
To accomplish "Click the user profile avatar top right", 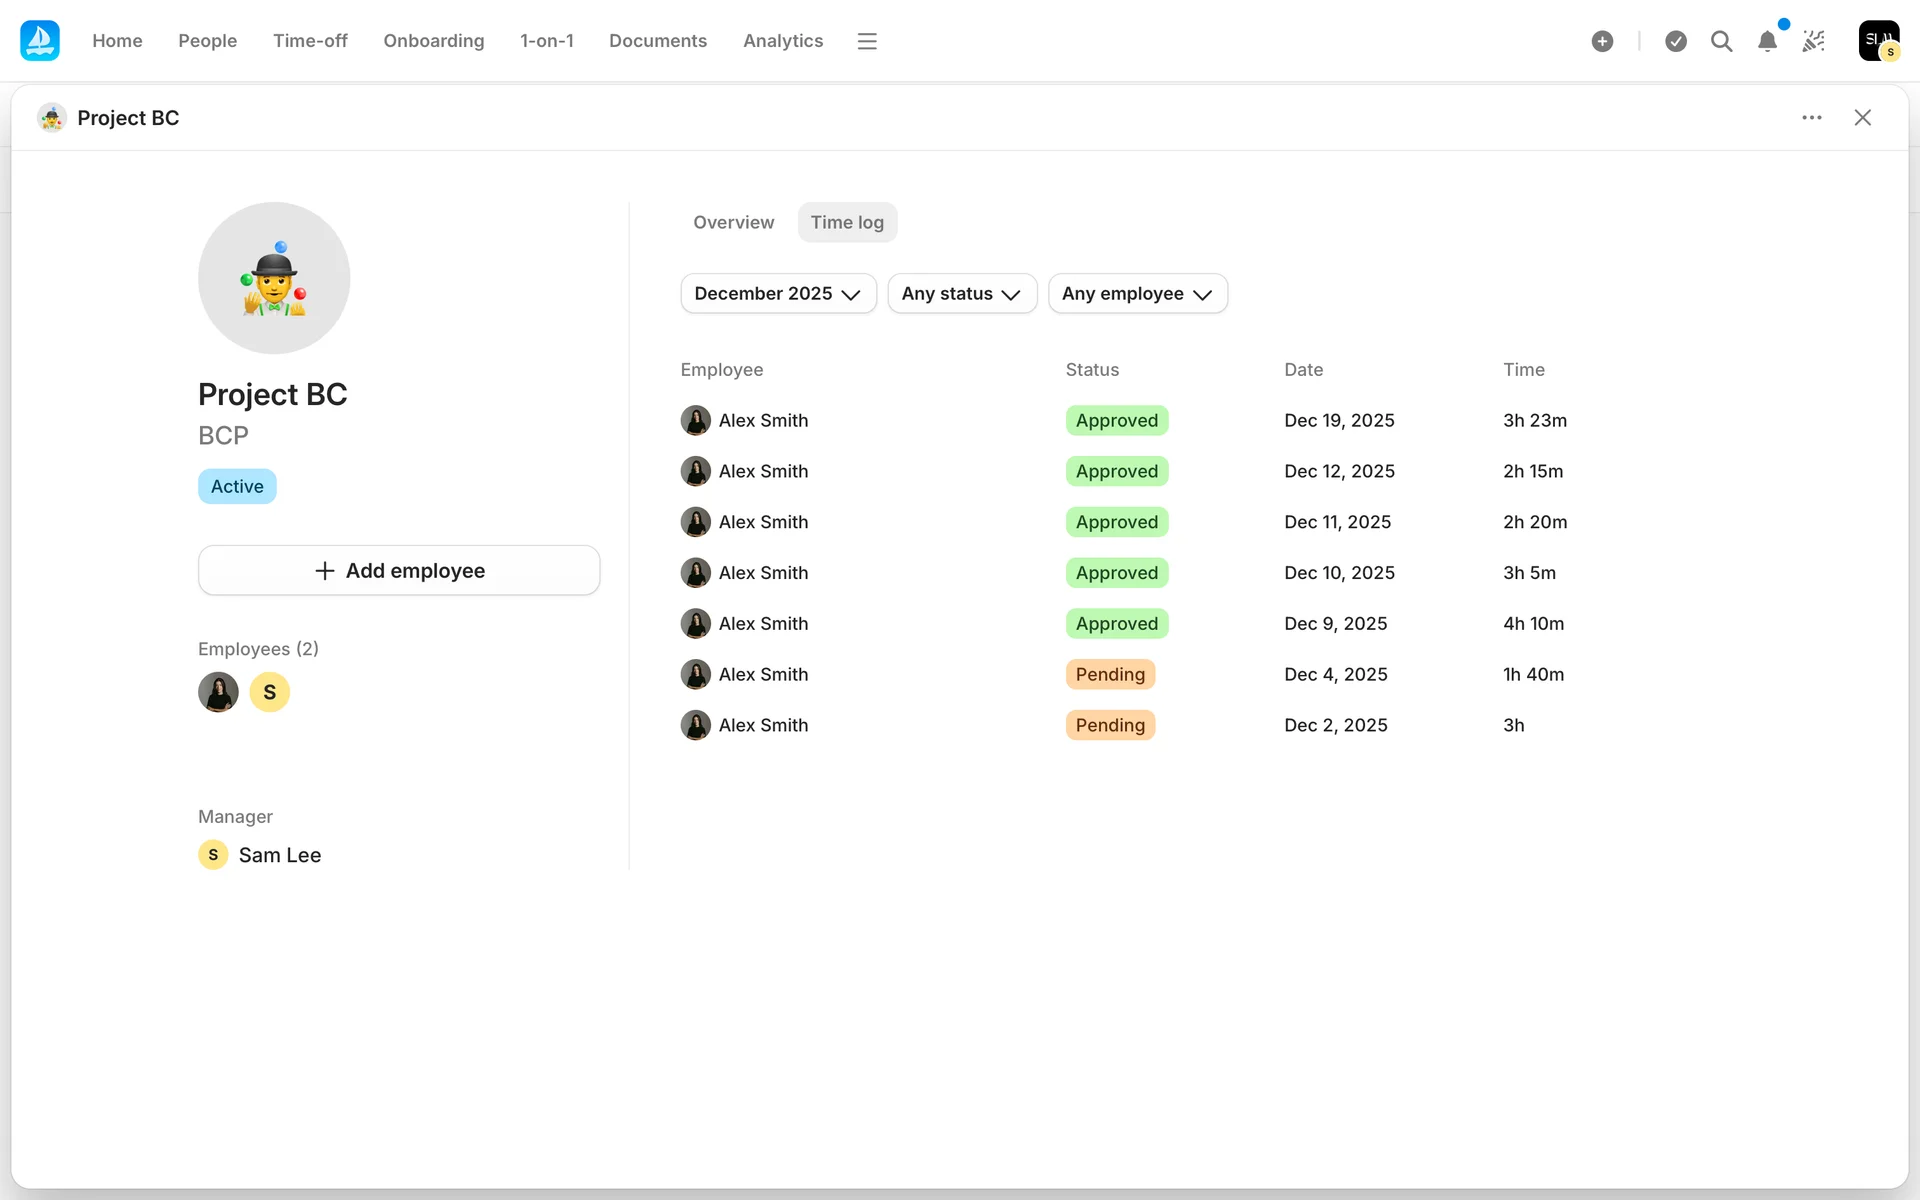I will [1878, 41].
